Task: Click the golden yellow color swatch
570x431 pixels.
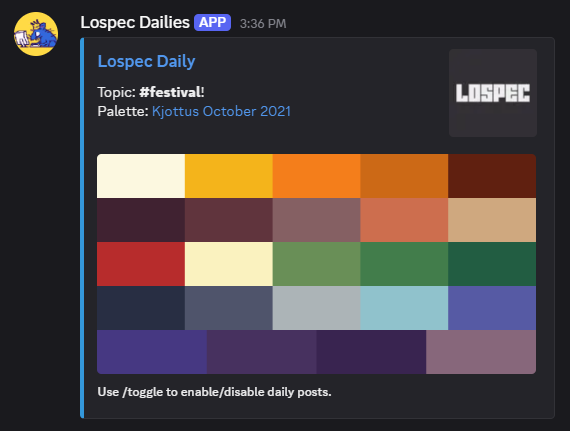Action: [229, 176]
